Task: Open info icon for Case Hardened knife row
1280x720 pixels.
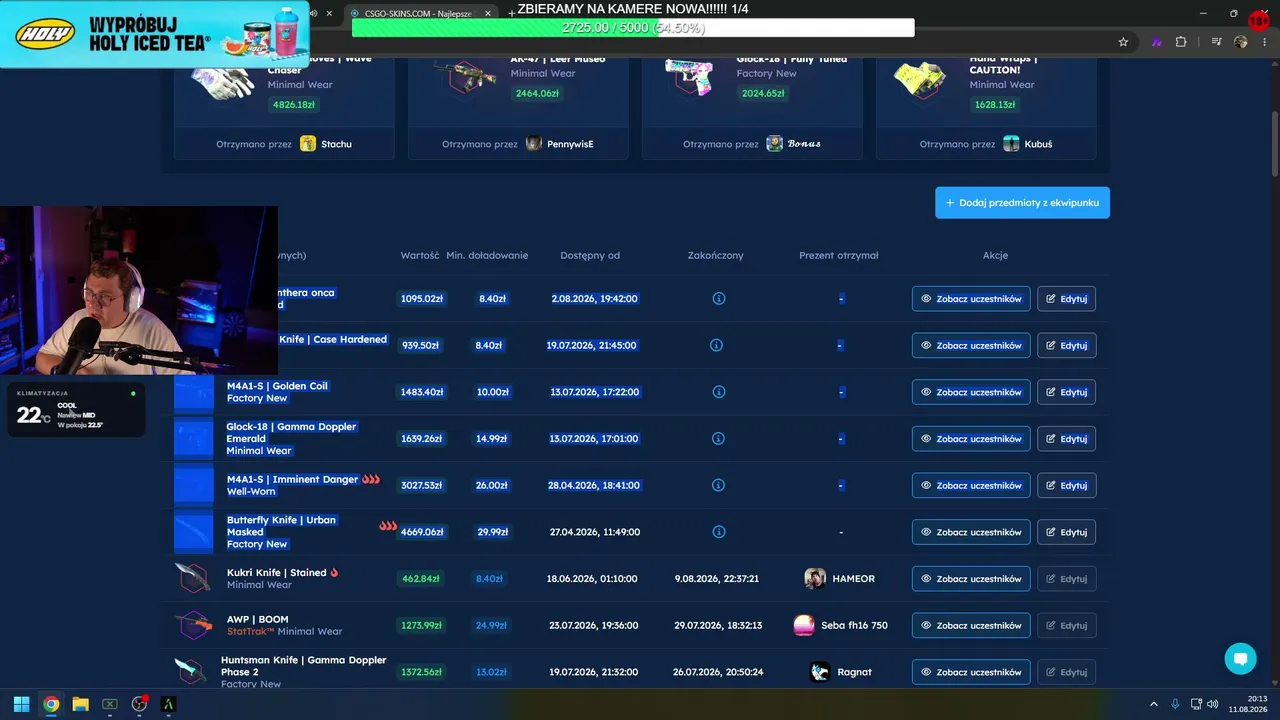Action: click(716, 345)
